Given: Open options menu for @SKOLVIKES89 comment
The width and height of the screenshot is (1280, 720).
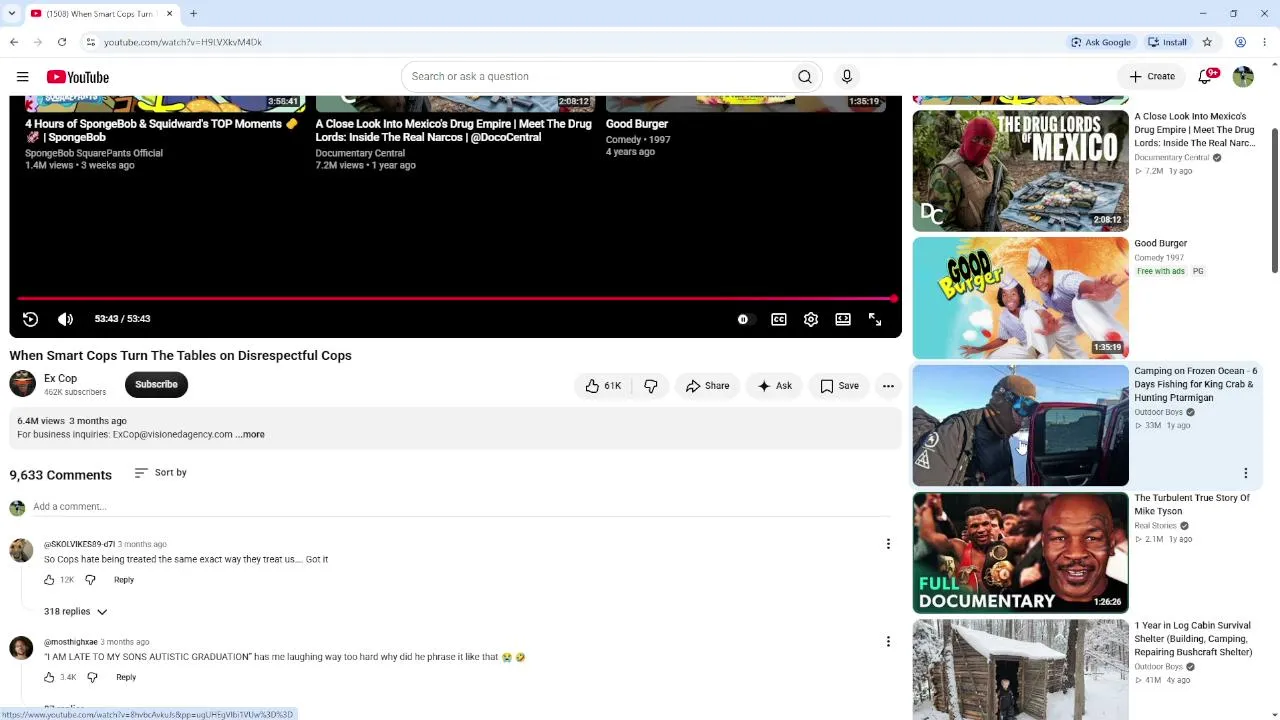Looking at the screenshot, I should click(x=888, y=544).
